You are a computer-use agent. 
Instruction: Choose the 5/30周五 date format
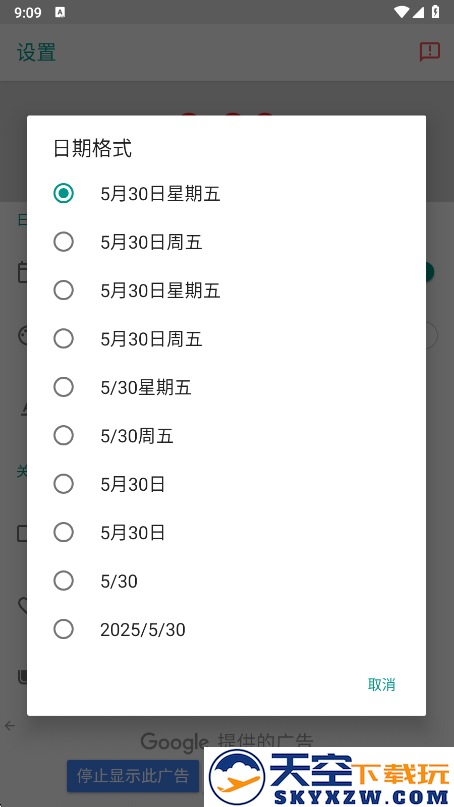pos(226,435)
